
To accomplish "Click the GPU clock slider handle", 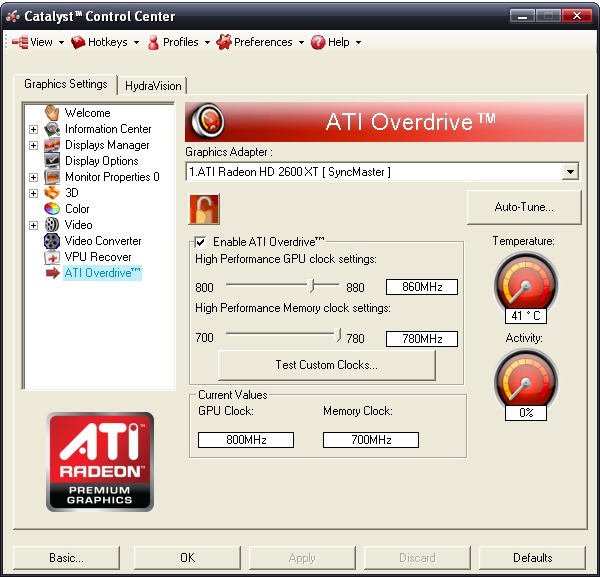I will [311, 285].
